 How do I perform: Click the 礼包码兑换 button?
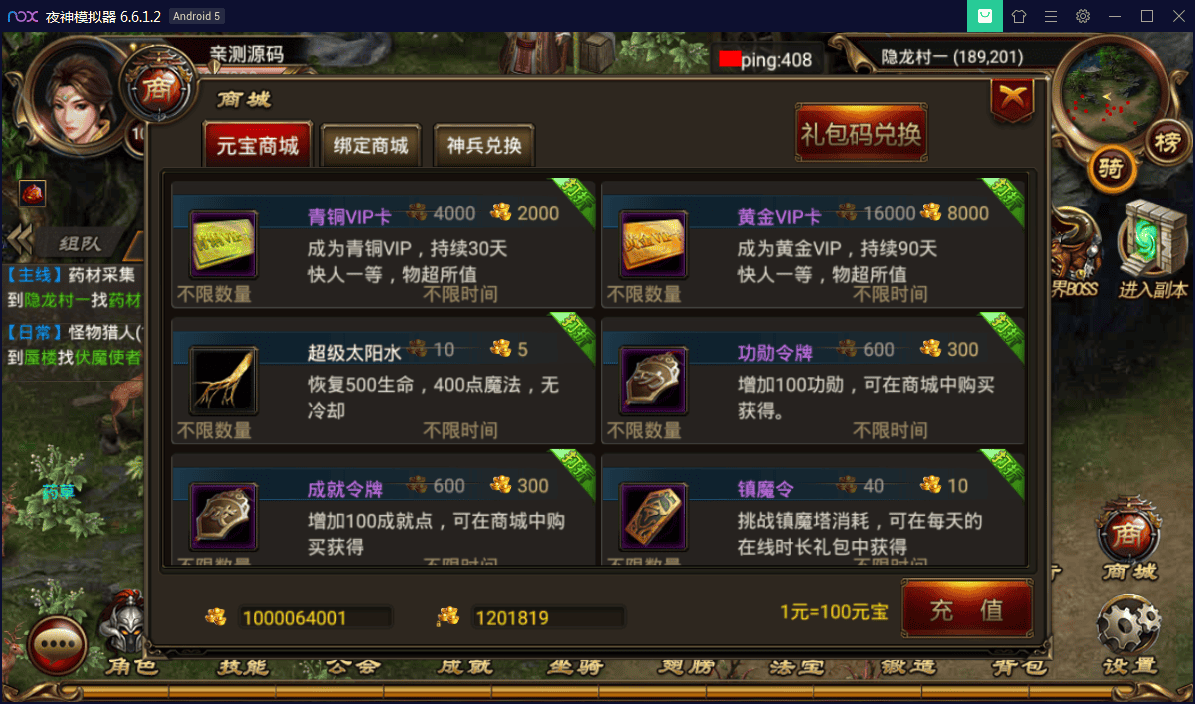point(860,134)
